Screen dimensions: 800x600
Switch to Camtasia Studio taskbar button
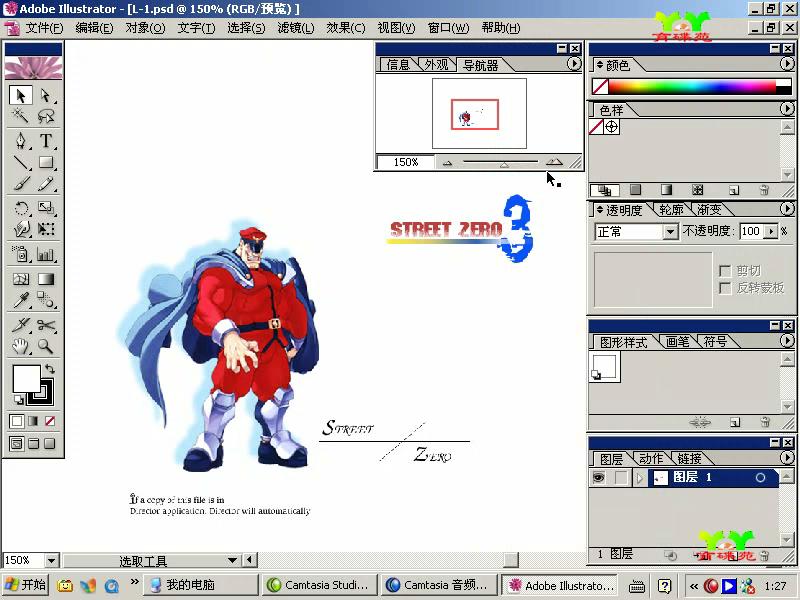[319, 585]
